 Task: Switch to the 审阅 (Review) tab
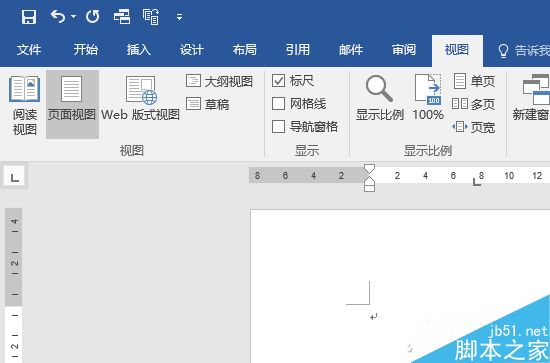pos(404,50)
